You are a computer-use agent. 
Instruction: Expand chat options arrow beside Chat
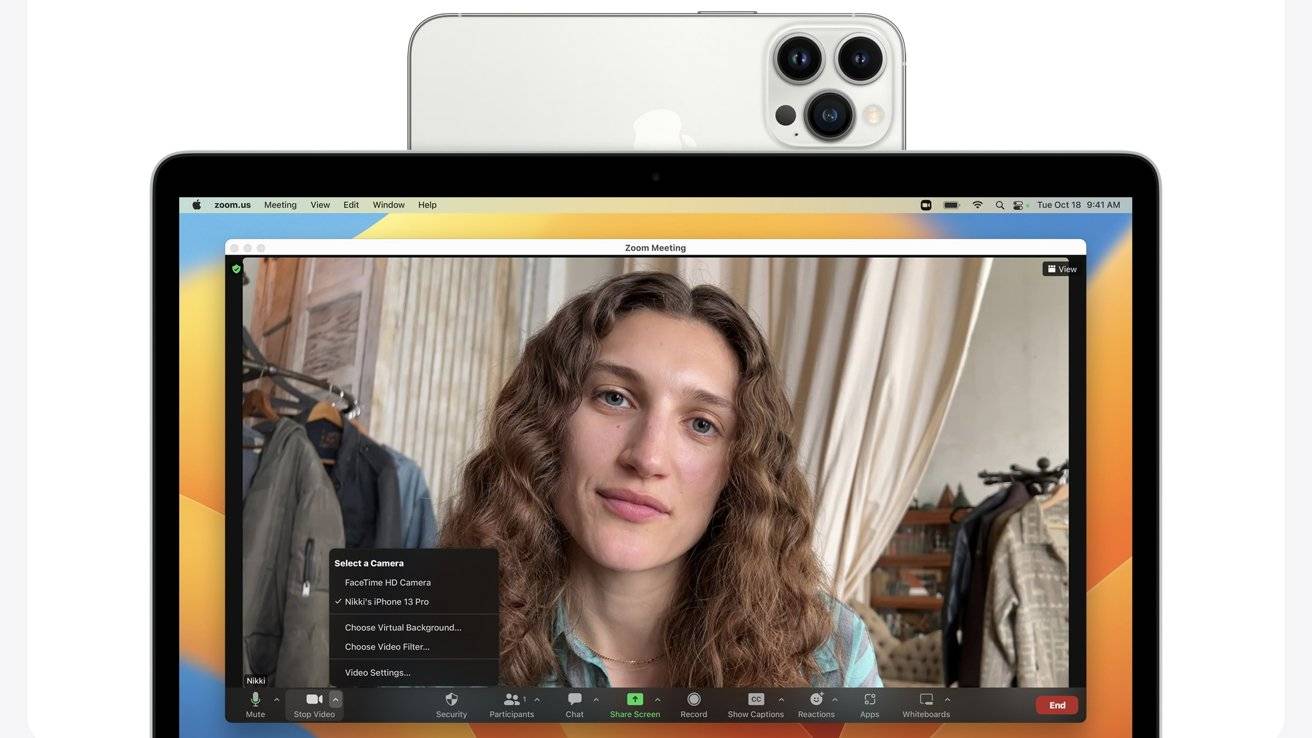pyautogui.click(x=596, y=700)
